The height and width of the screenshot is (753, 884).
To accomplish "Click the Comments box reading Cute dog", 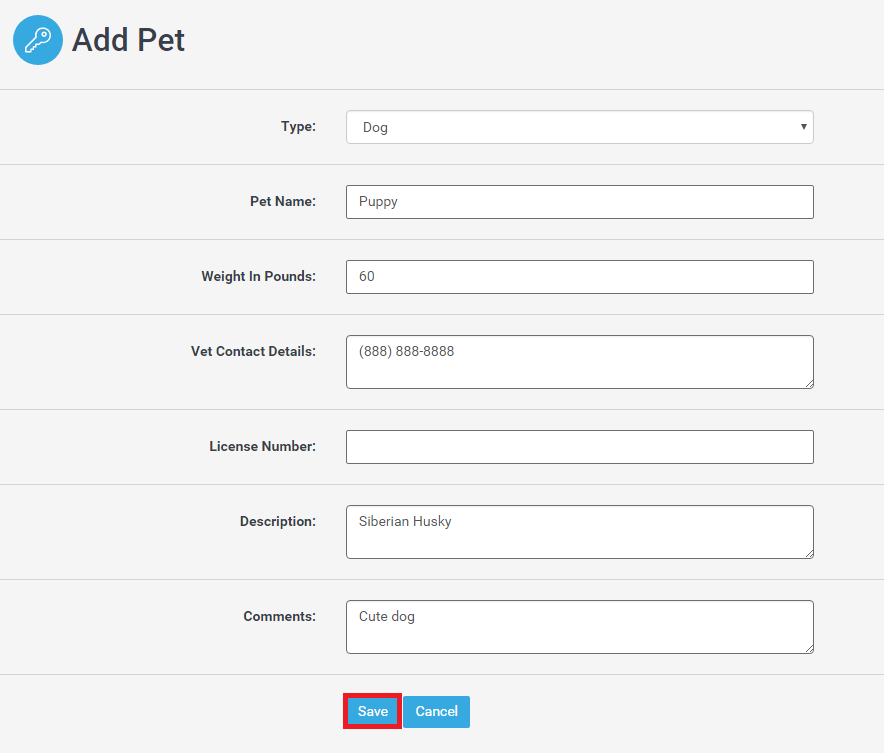I will [x=579, y=626].
